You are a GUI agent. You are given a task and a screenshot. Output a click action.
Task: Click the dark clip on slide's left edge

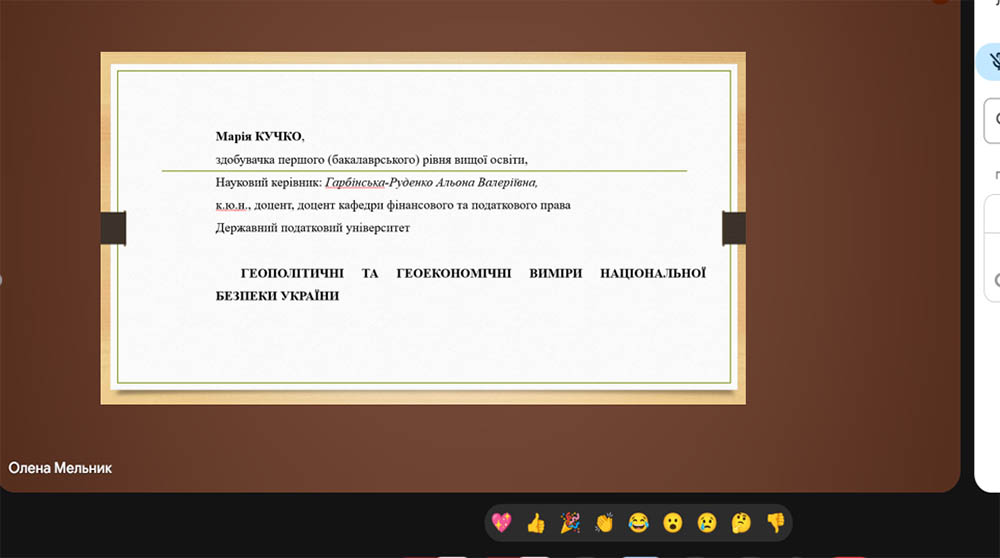tap(113, 228)
